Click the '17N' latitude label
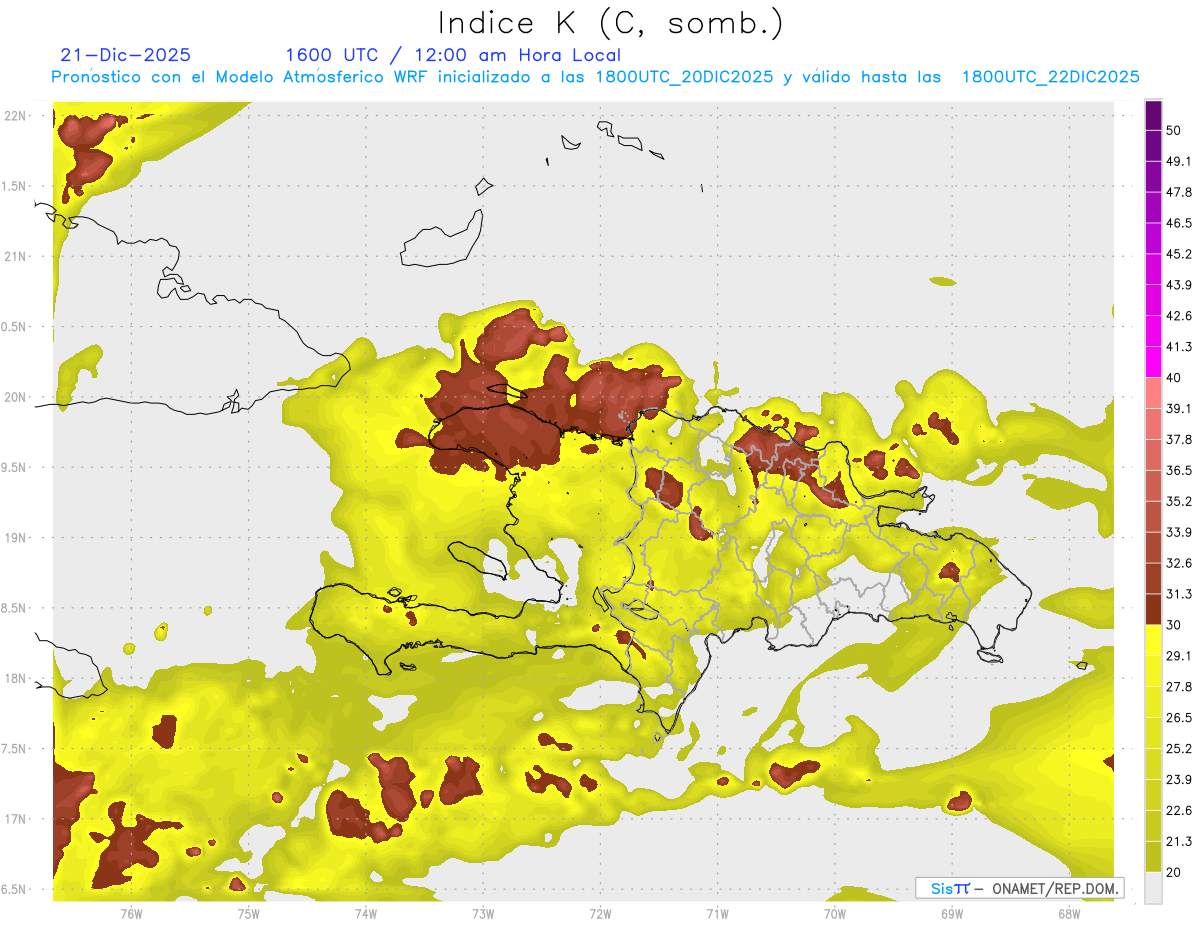The height and width of the screenshot is (927, 1200). [x=15, y=819]
